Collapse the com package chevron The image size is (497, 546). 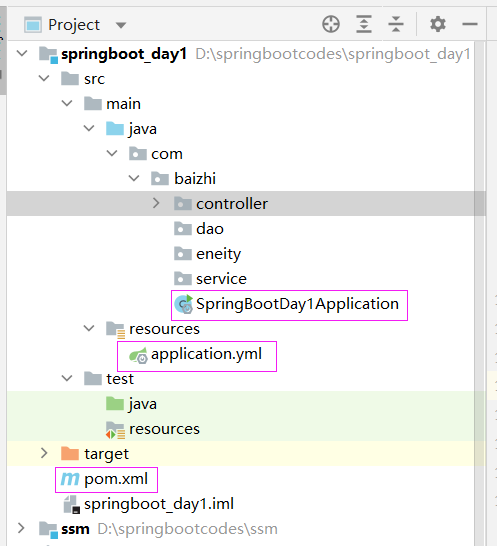pos(112,153)
